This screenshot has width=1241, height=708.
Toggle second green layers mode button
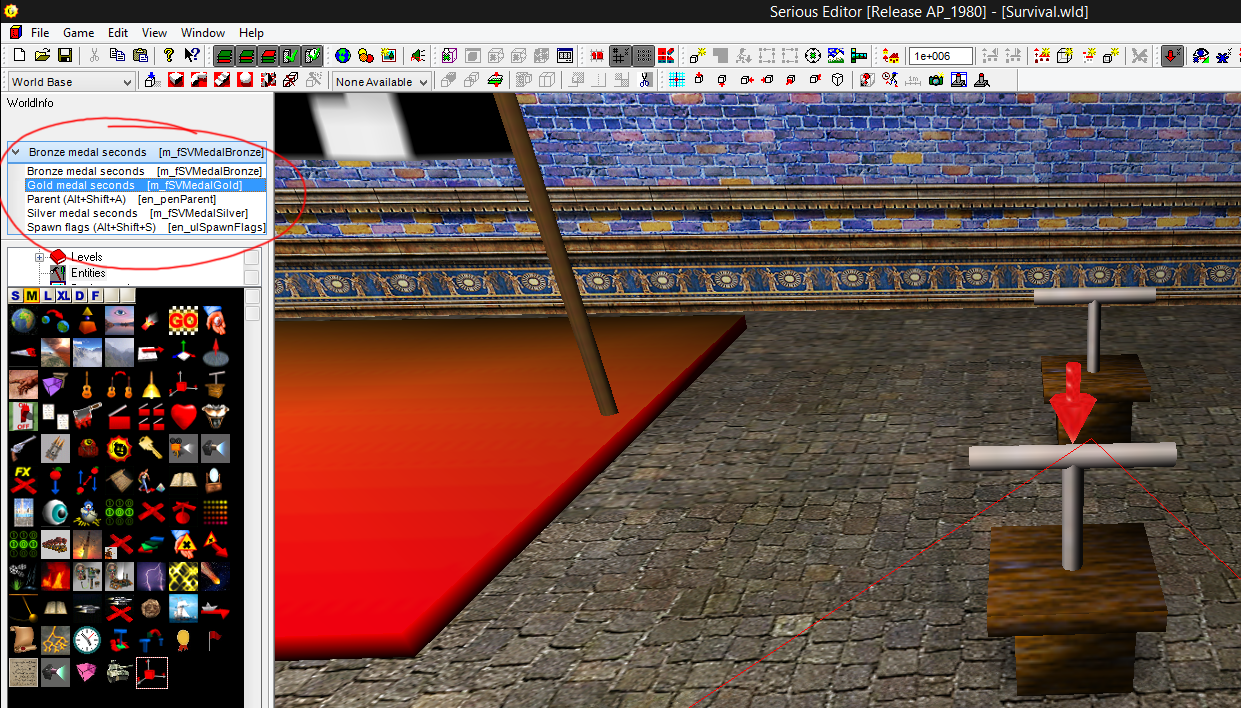[246, 56]
